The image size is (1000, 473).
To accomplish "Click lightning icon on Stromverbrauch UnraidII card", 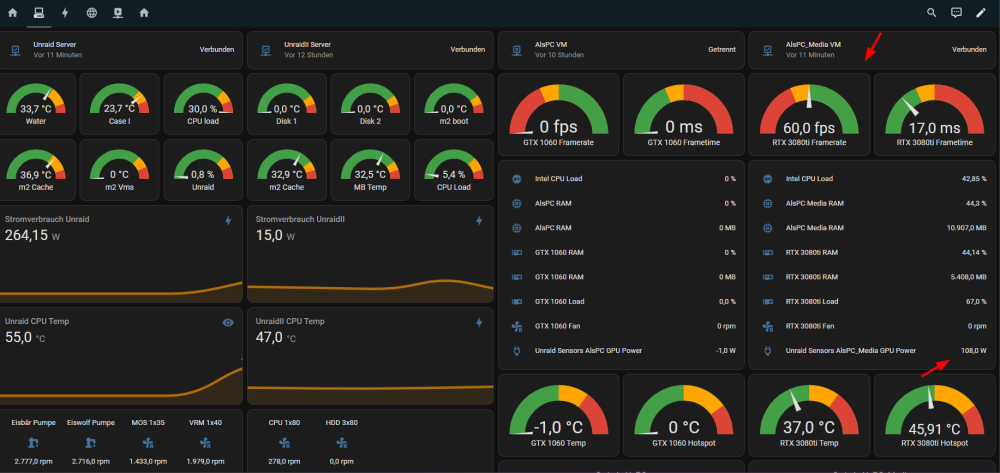I will click(x=479, y=221).
